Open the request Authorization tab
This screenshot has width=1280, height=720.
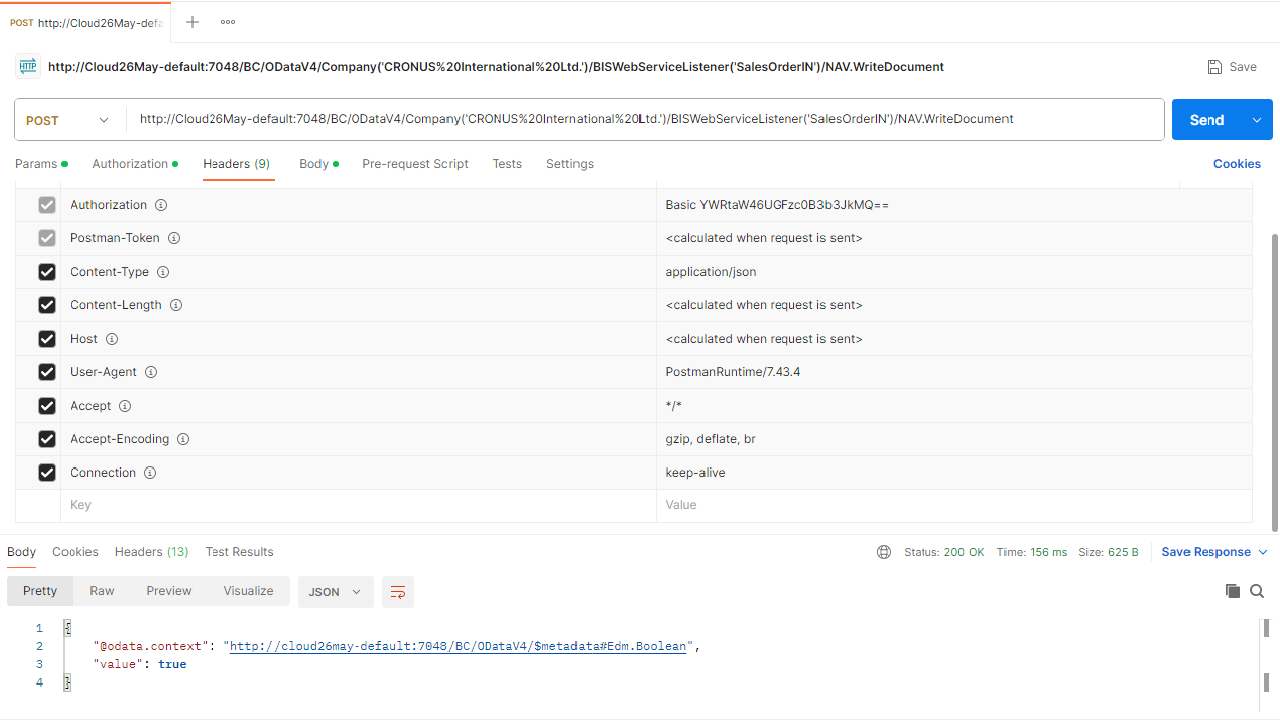pyautogui.click(x=135, y=164)
